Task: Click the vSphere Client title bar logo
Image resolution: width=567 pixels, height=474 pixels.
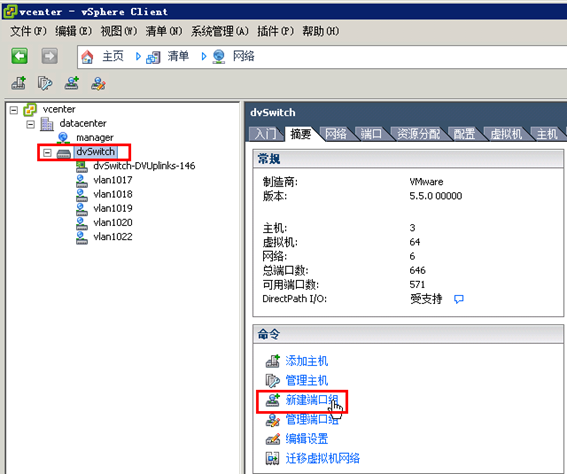Action: (10, 11)
